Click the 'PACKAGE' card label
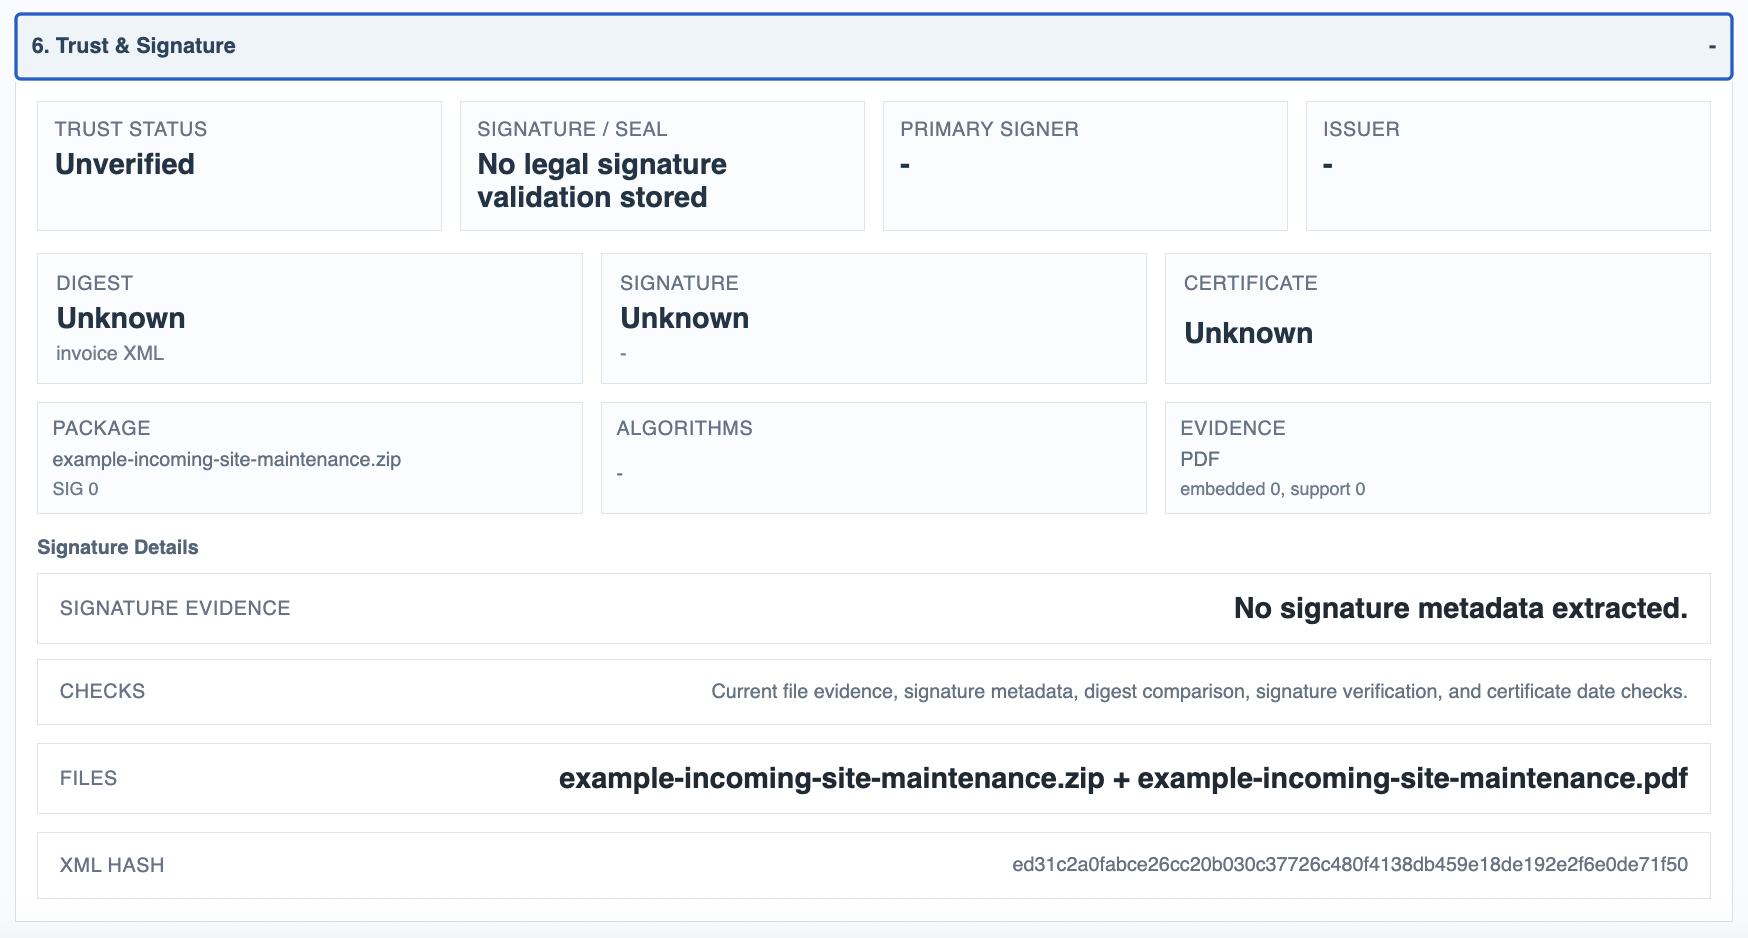 pos(101,428)
